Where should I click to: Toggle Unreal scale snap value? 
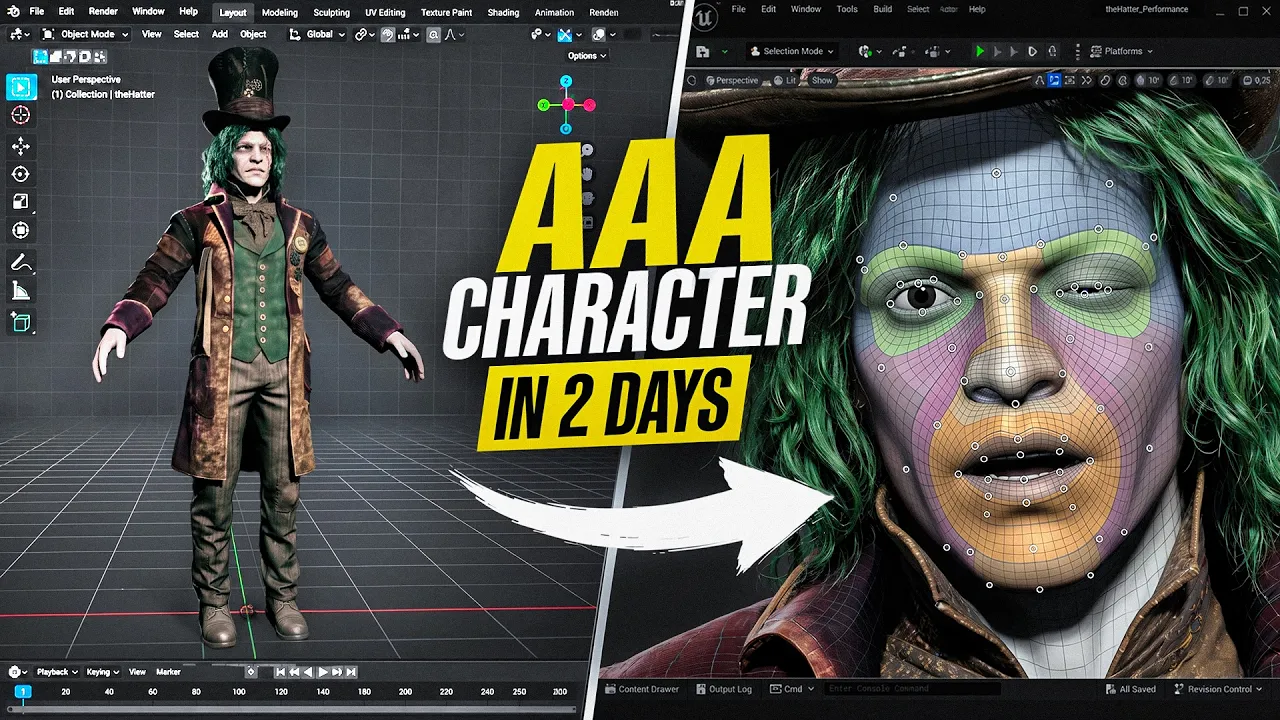(x=1217, y=80)
